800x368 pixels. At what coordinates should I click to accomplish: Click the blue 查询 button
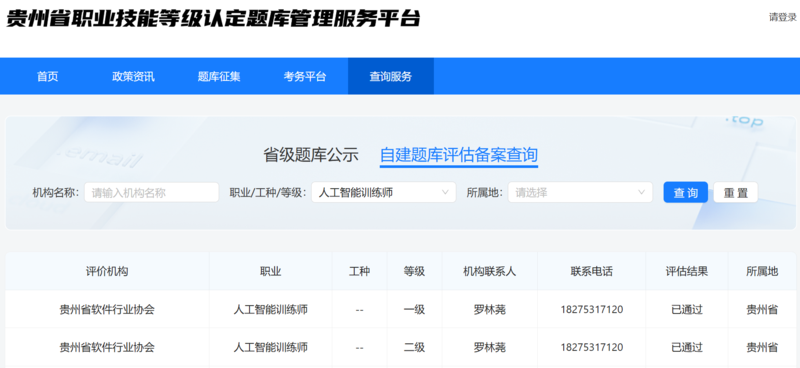(685, 192)
